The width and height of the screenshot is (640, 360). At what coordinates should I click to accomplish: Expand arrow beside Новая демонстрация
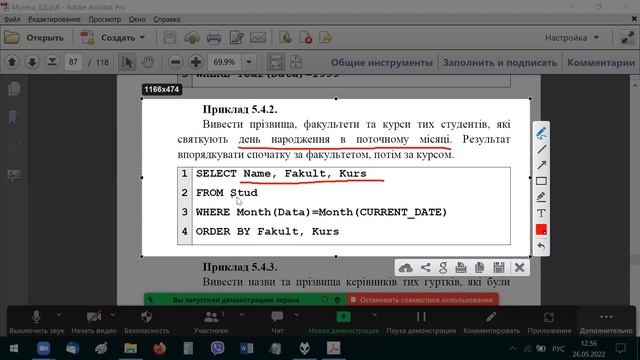point(374,315)
